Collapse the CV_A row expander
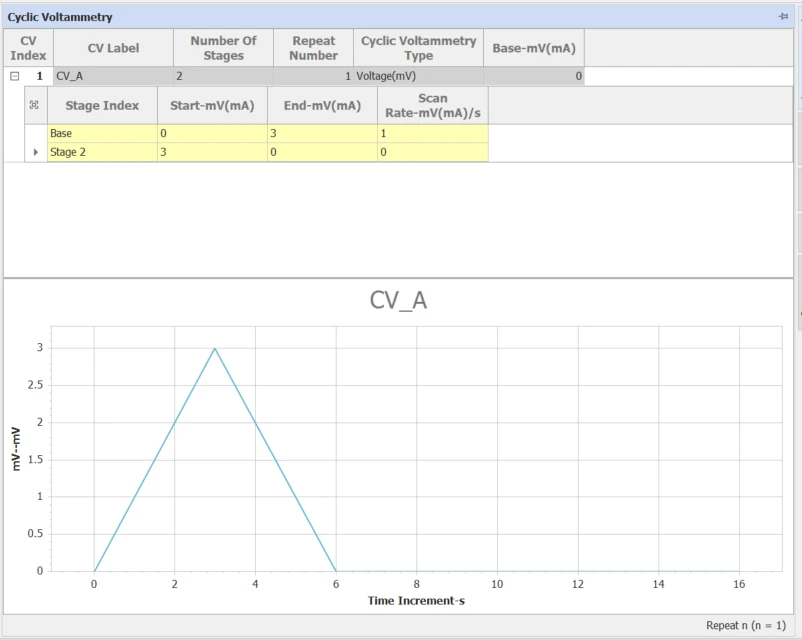This screenshot has height=640, width=802. 15,76
